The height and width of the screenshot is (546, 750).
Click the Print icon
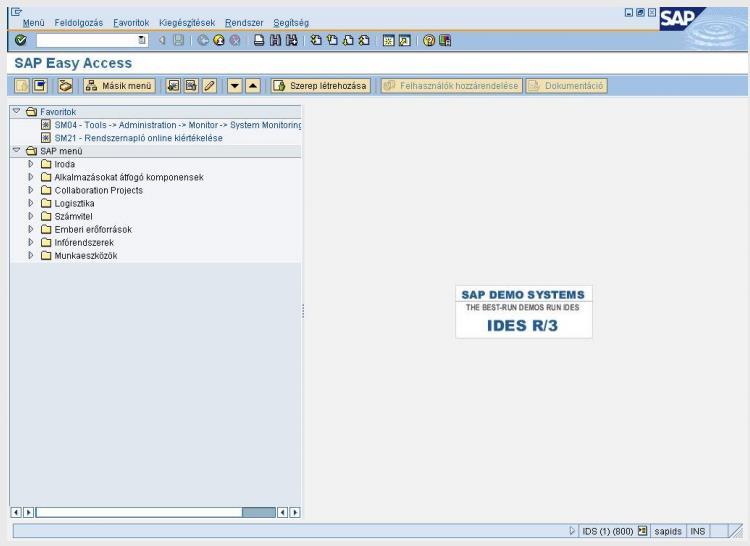click(259, 41)
